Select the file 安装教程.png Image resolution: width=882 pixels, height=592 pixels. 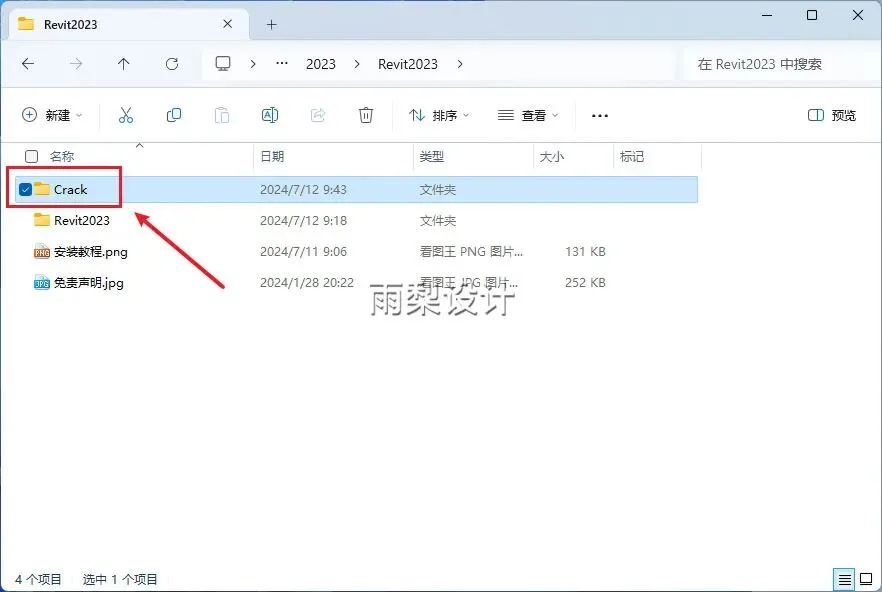tap(91, 252)
